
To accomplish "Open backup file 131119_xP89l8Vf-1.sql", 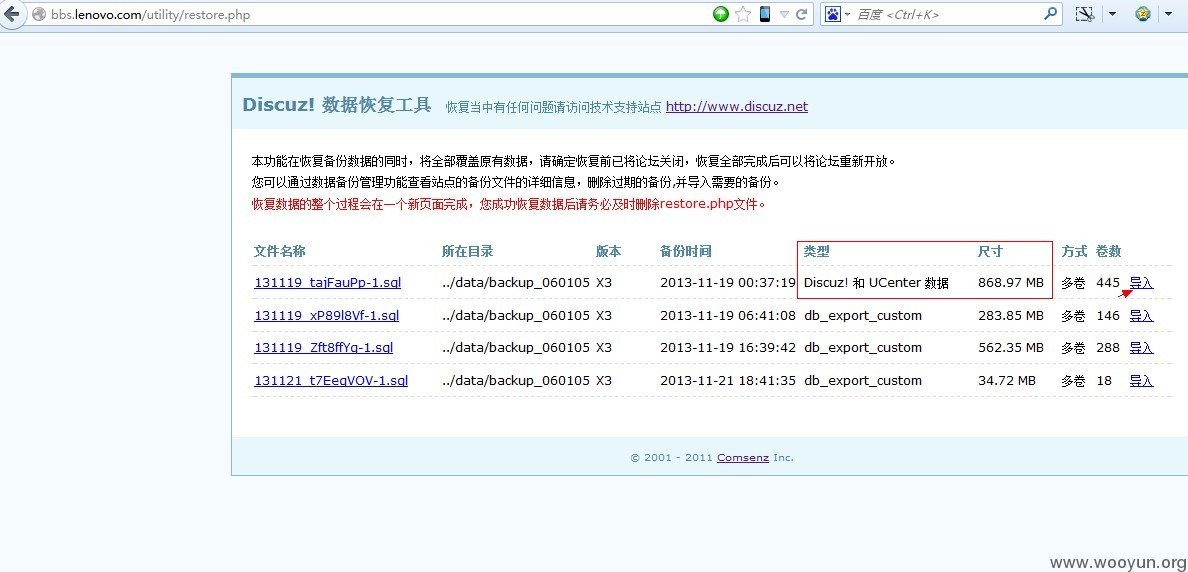I will coord(327,315).
